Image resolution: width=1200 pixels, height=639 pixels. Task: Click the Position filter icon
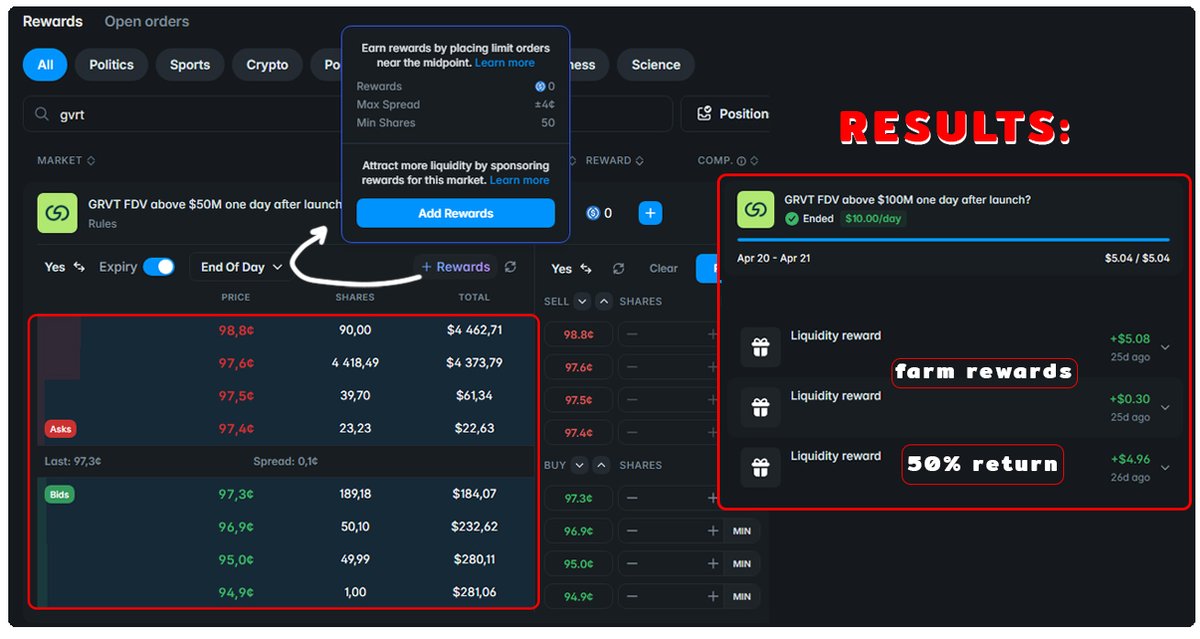[704, 114]
